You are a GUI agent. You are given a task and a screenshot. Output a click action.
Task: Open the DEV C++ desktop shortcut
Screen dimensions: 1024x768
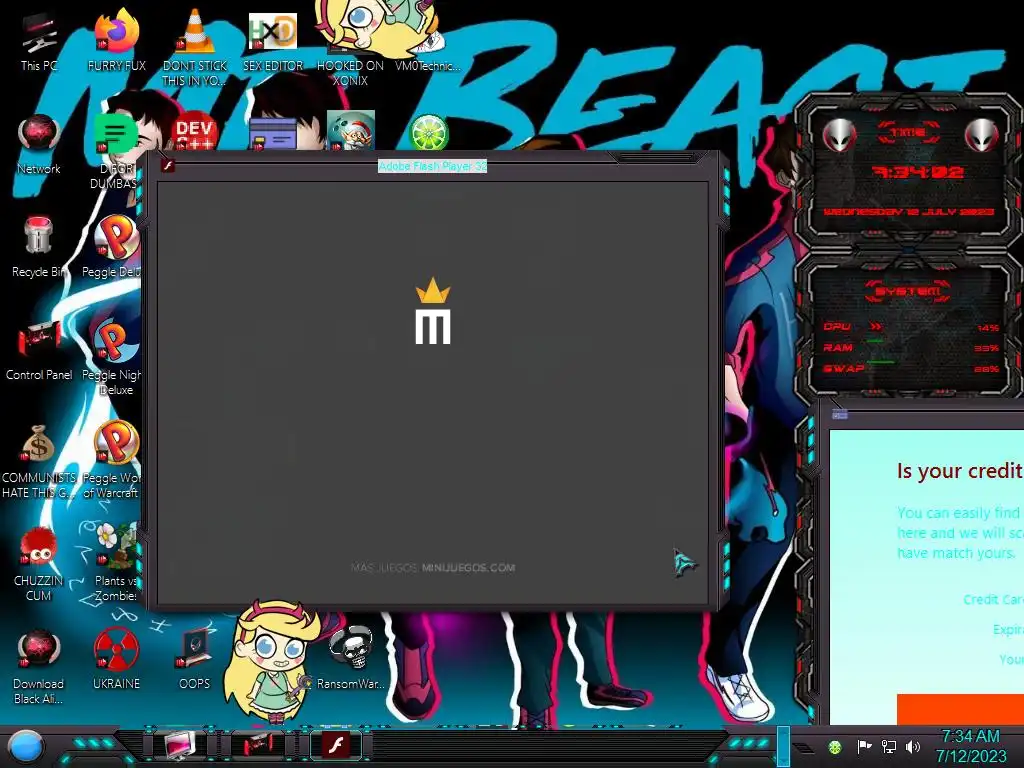195,133
